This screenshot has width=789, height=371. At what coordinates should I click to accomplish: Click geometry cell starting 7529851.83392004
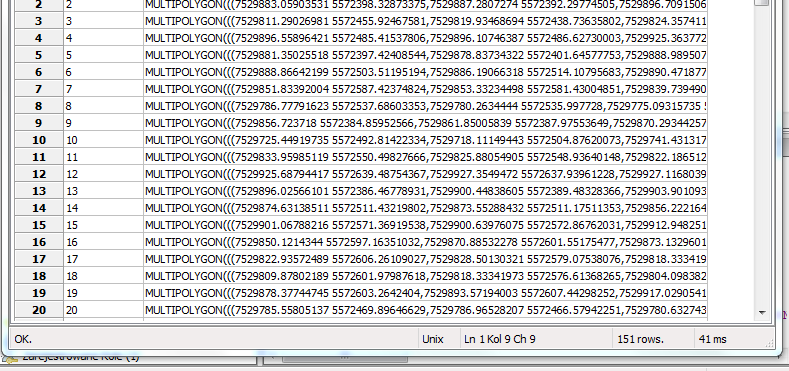tap(426, 89)
